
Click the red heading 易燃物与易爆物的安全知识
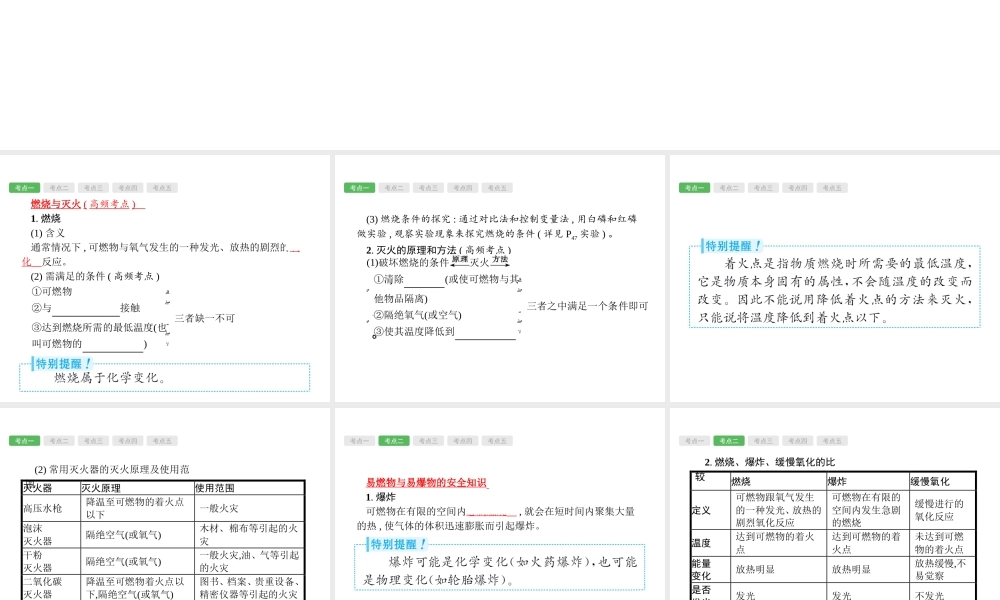point(427,483)
